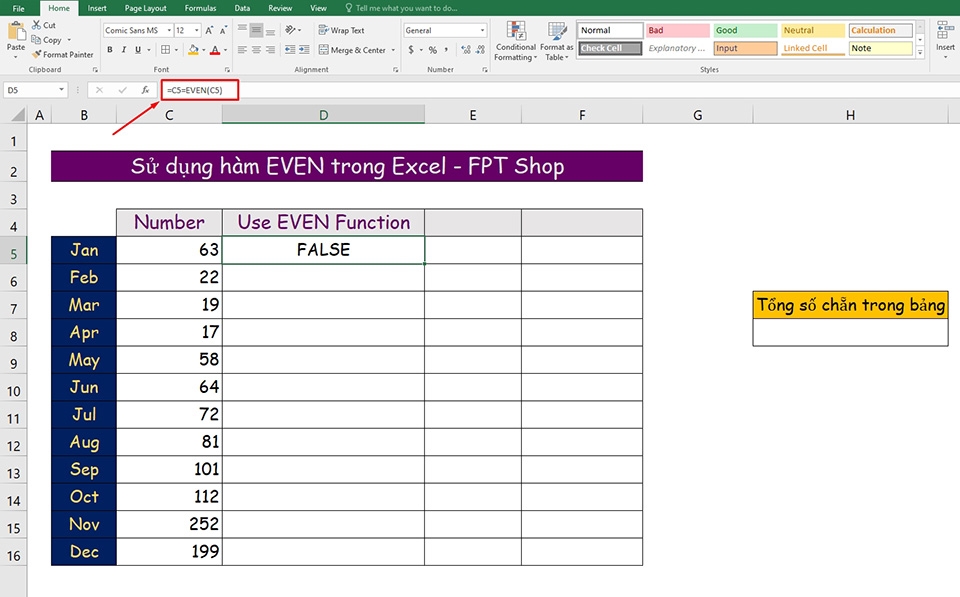Apply the Linked Cell style
The height and width of the screenshot is (597, 960).
(x=812, y=48)
